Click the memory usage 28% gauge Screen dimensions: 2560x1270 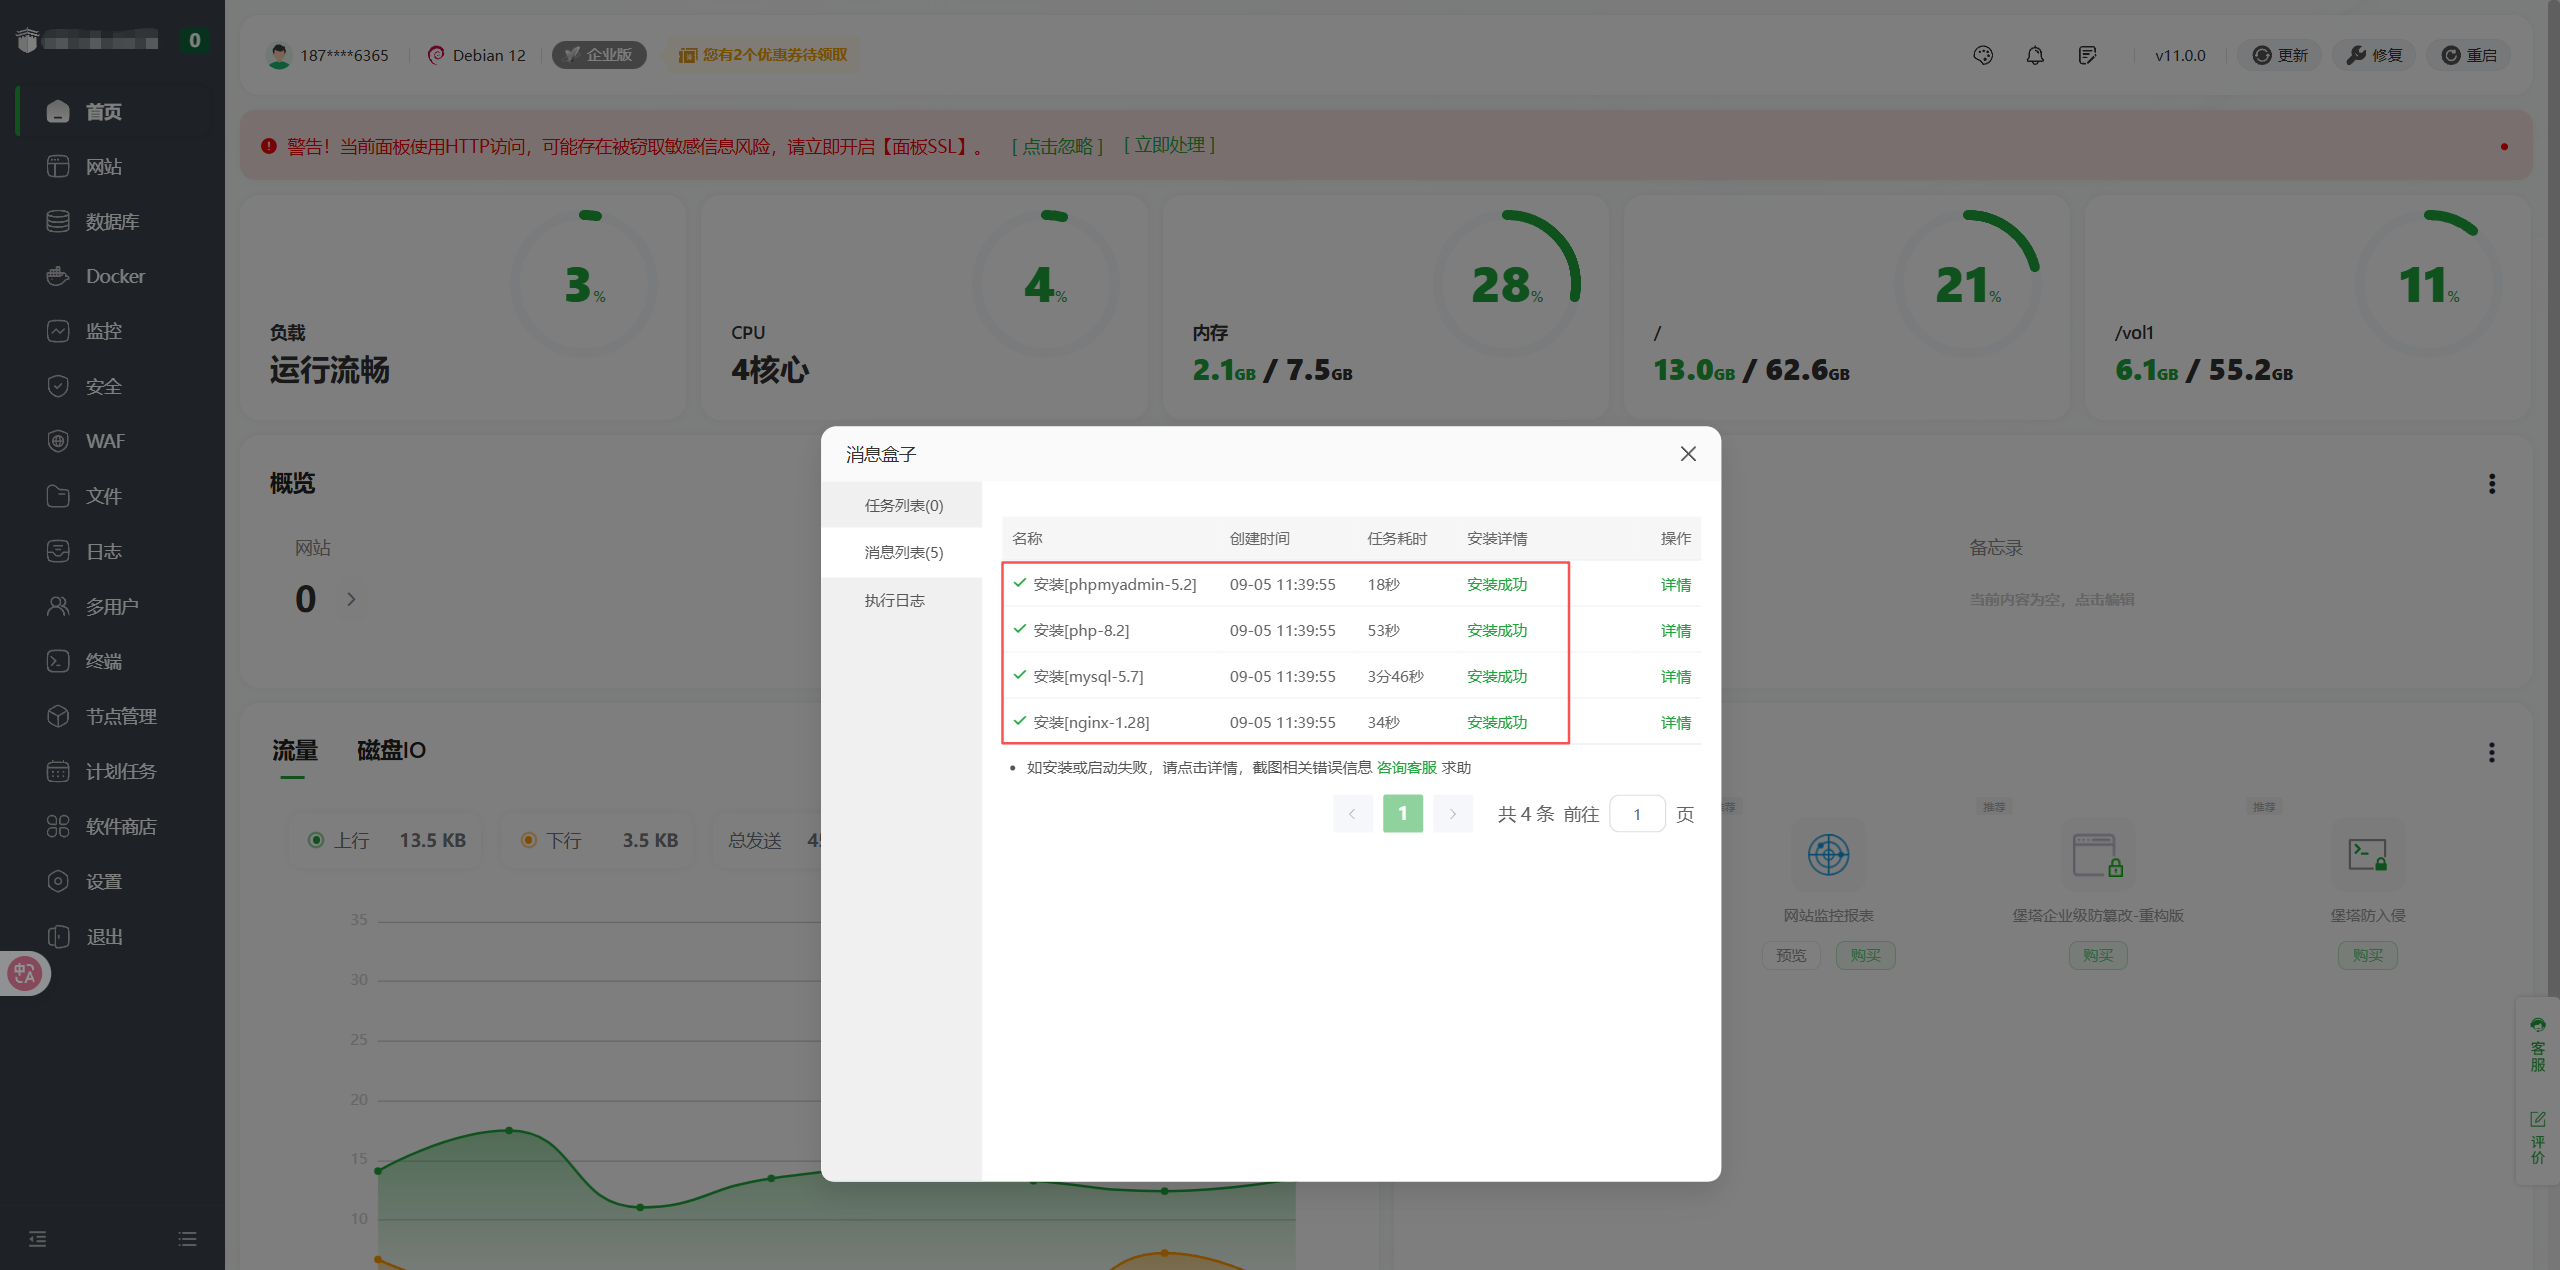pyautogui.click(x=1507, y=284)
